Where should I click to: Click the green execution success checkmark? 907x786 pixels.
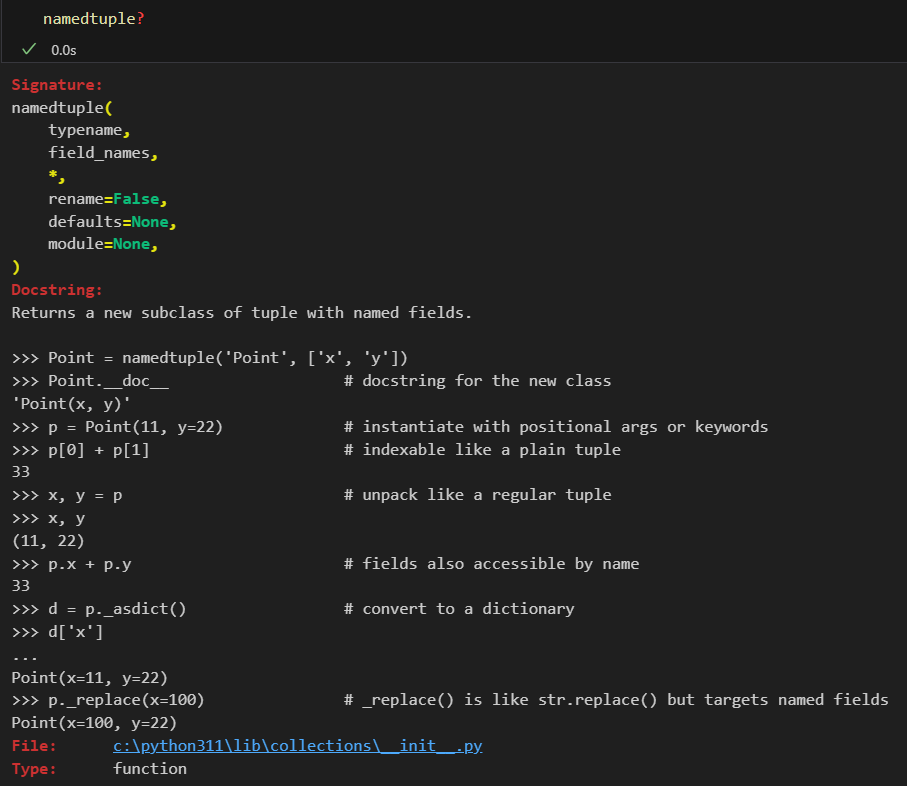pyautogui.click(x=30, y=49)
